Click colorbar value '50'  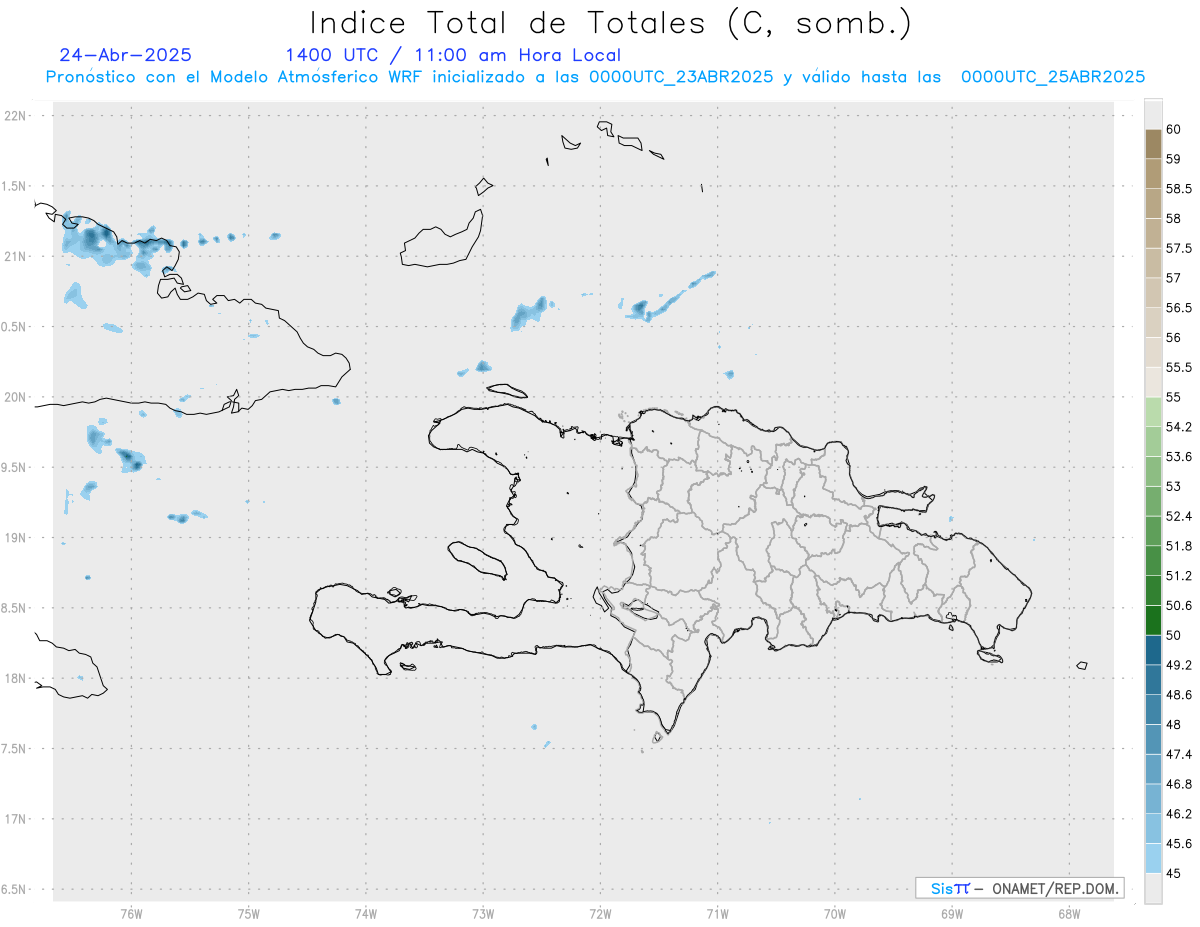[1173, 635]
